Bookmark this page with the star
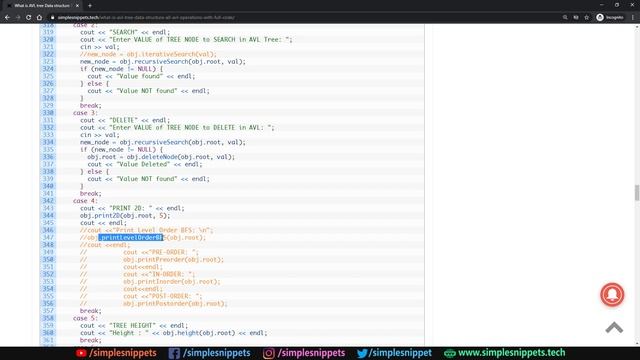The width and height of the screenshot is (640, 360). click(x=587, y=18)
